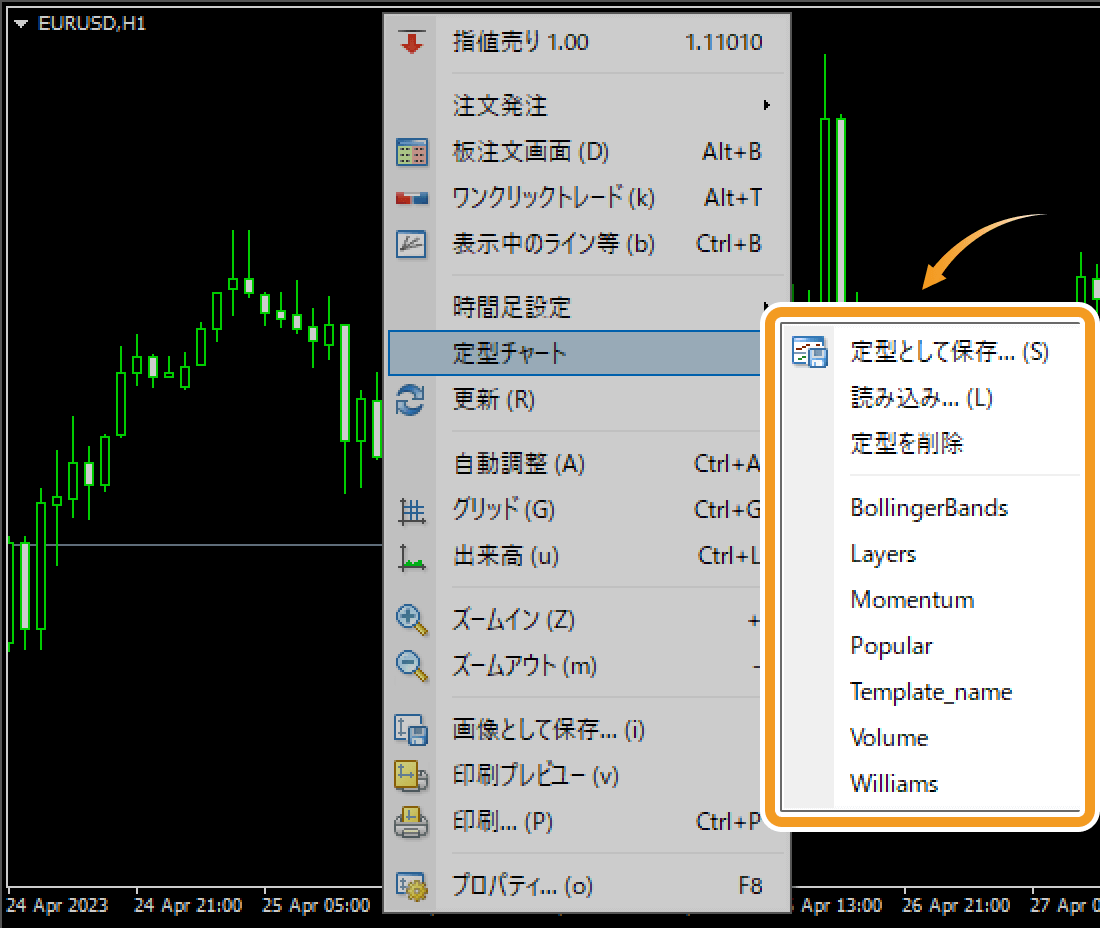Apply the Momentum template
The height and width of the screenshot is (928, 1100).
coord(932,600)
